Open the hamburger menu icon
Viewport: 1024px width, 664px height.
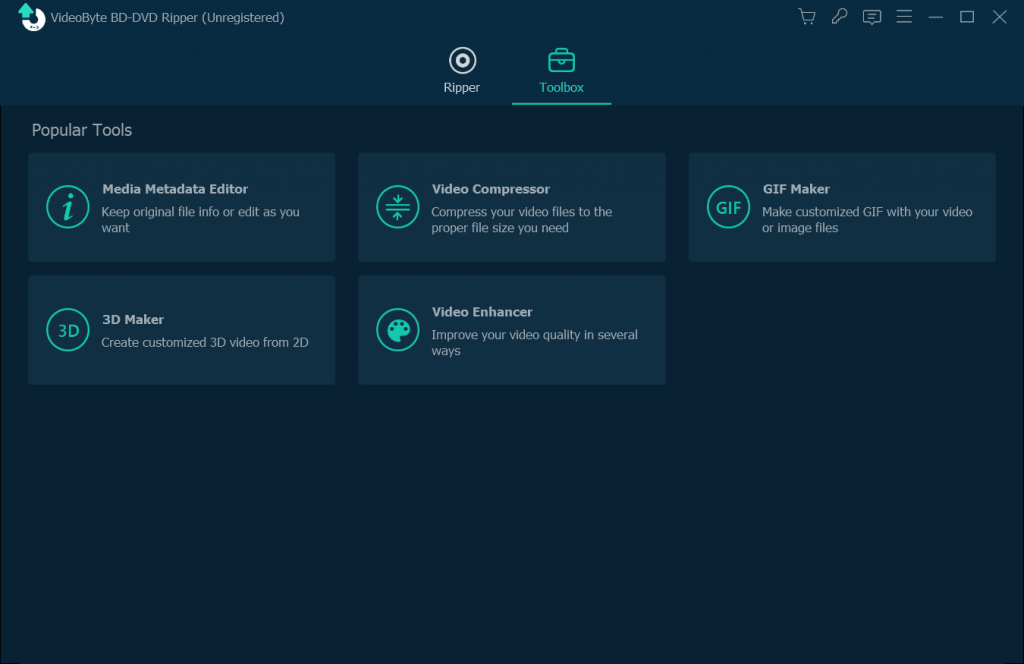point(904,16)
